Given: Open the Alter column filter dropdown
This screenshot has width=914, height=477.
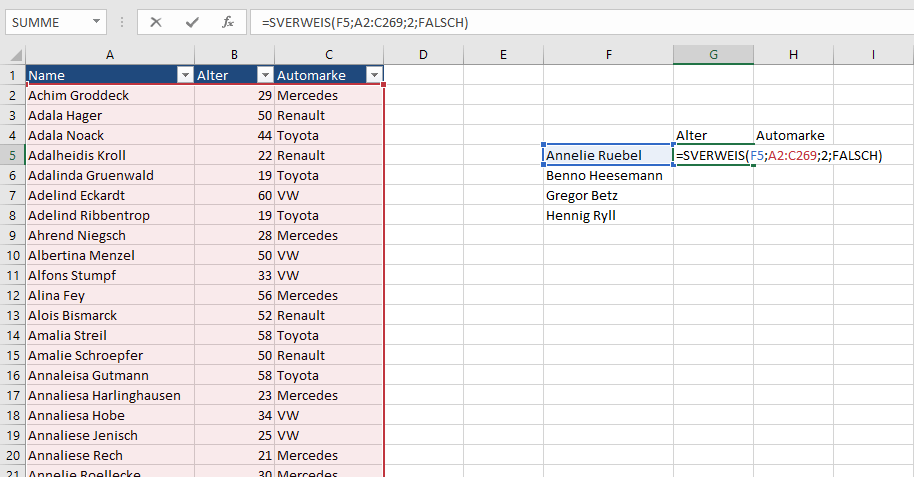Looking at the screenshot, I should (x=265, y=75).
